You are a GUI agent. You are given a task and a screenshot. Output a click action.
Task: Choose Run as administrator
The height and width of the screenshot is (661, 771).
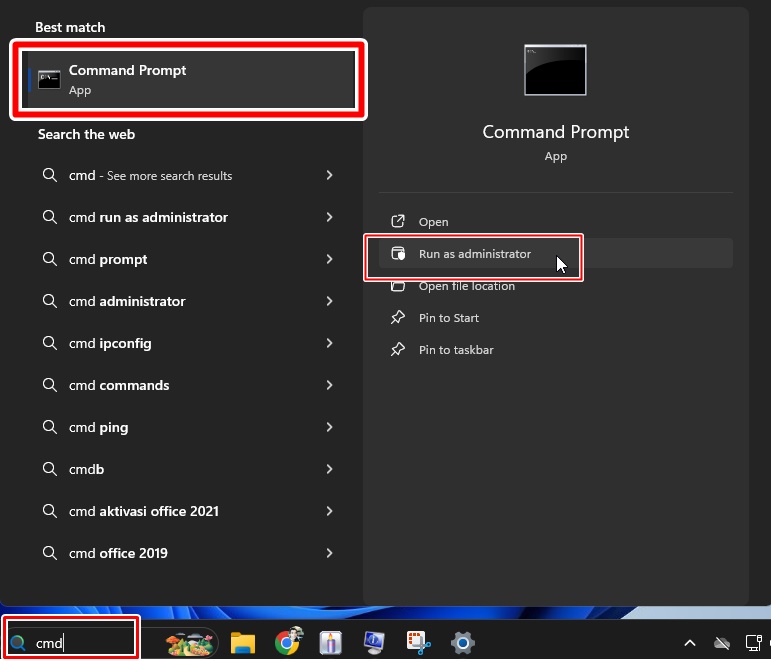click(556, 254)
